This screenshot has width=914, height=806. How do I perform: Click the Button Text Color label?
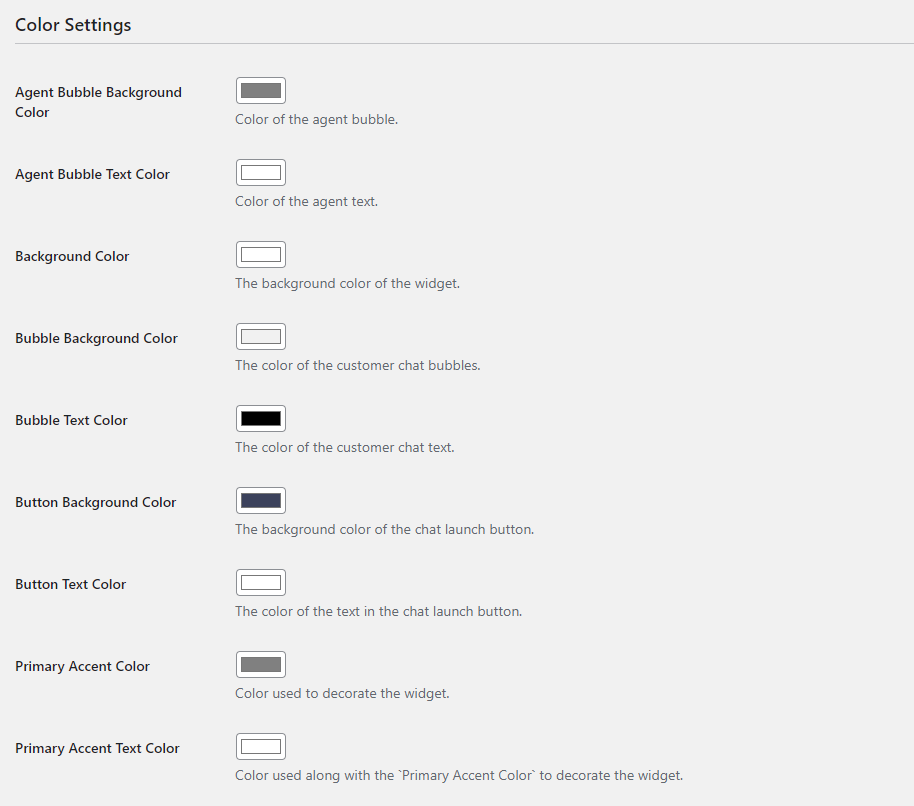tap(71, 585)
